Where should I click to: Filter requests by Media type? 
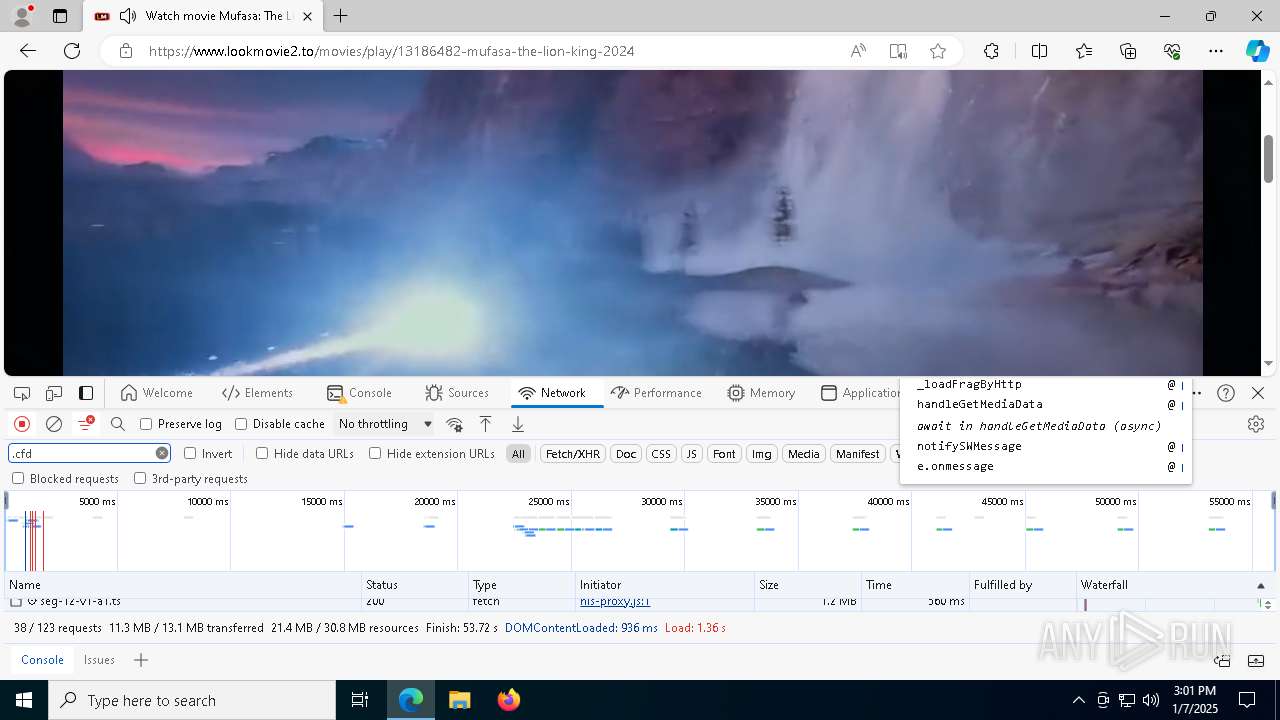803,454
